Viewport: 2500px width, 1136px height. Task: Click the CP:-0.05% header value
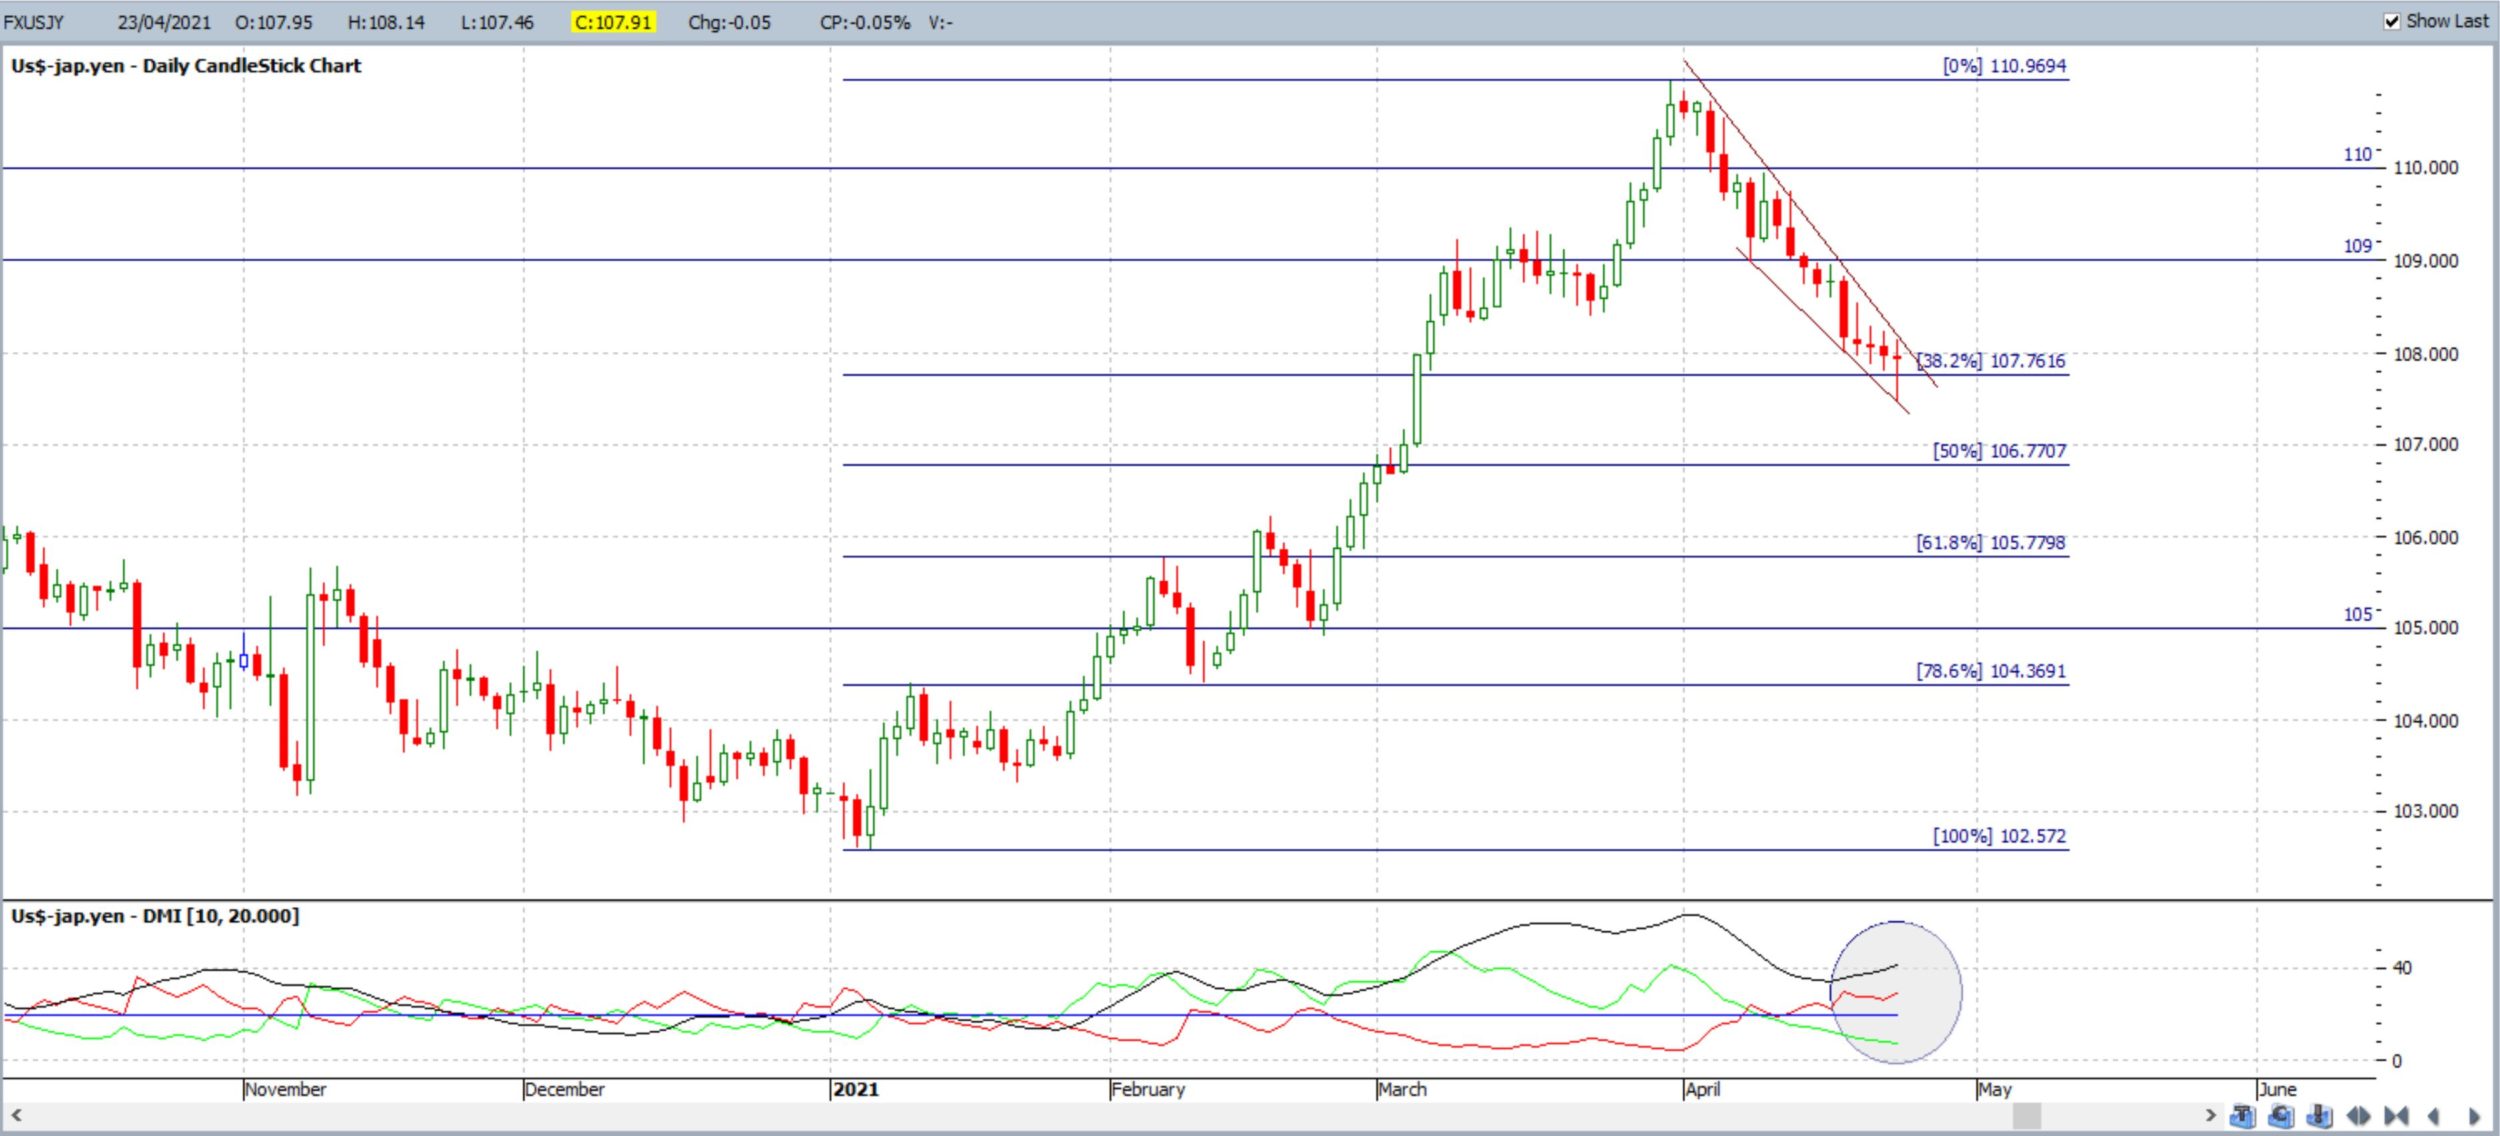coord(865,22)
